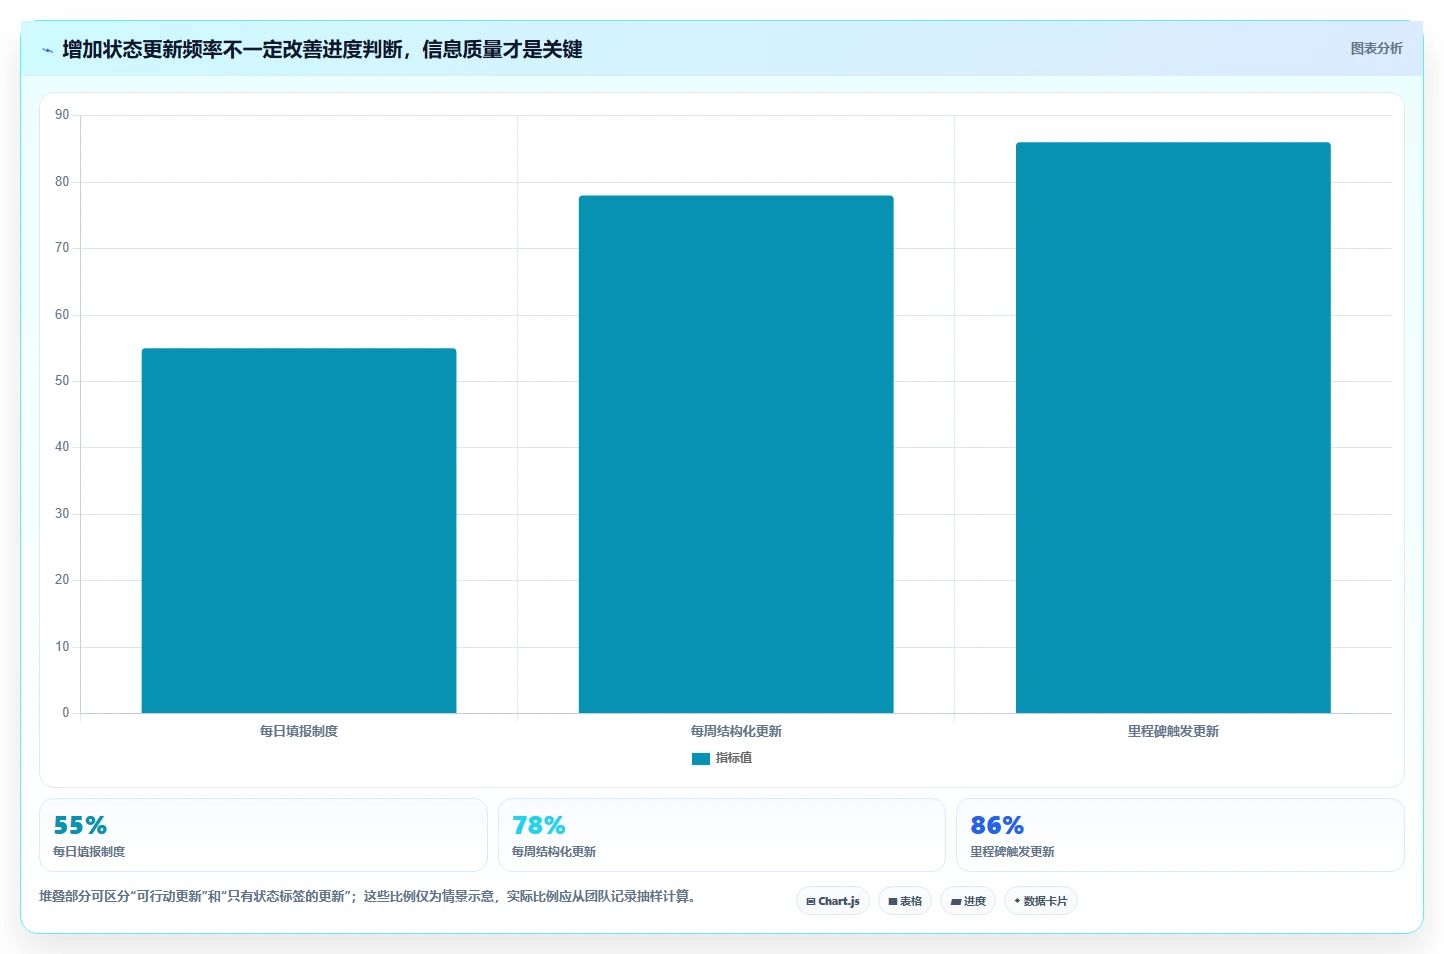Image resolution: width=1444 pixels, height=954 pixels.
Task: Select the Chart.js tag chip
Action: point(833,901)
